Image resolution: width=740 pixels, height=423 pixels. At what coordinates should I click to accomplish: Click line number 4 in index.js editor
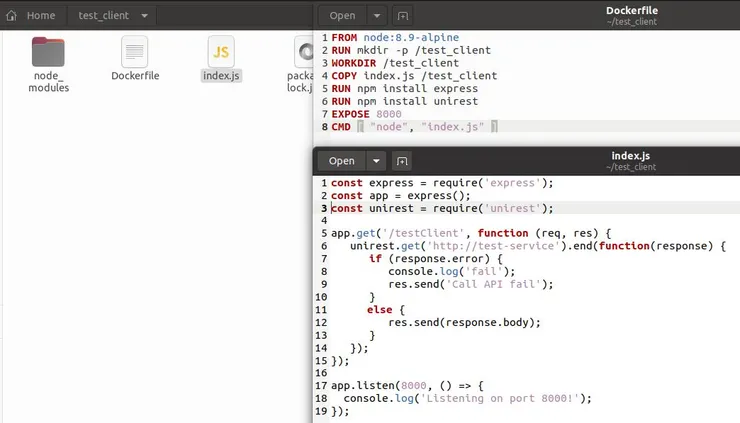324,220
